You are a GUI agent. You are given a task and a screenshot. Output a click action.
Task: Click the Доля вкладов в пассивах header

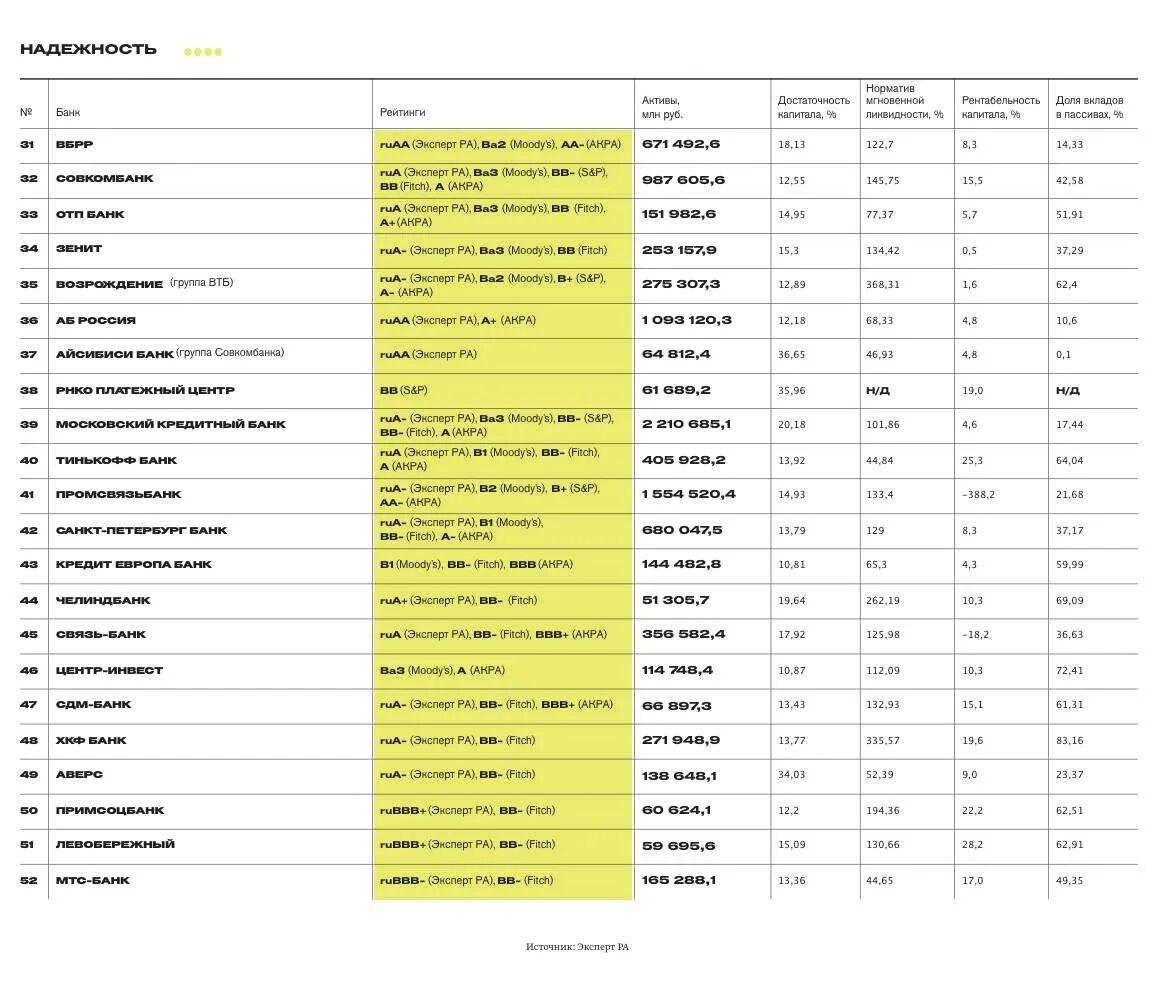(1089, 107)
